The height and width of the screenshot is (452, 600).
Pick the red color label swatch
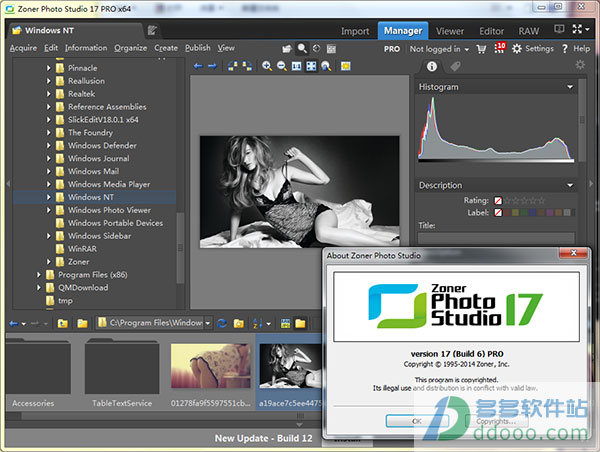(x=507, y=212)
